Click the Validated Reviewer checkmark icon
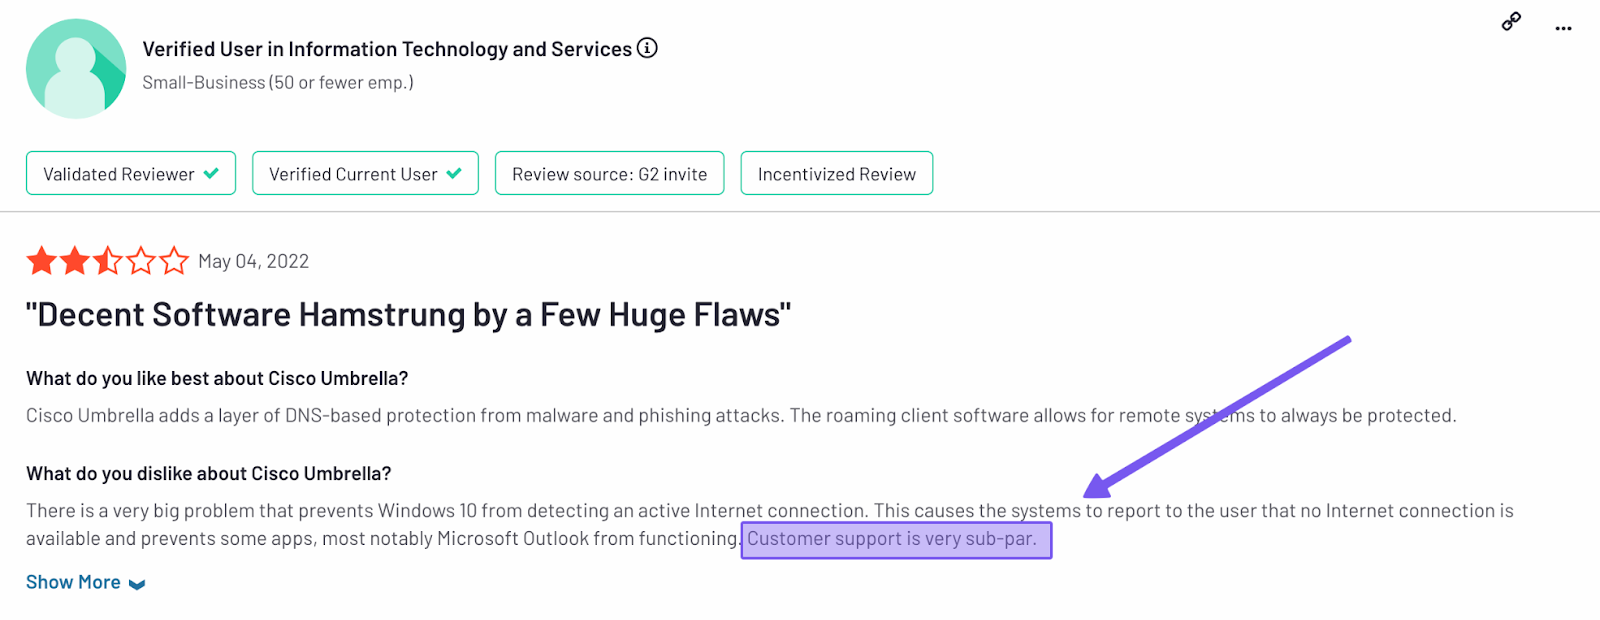The height and width of the screenshot is (620, 1600). (x=211, y=173)
